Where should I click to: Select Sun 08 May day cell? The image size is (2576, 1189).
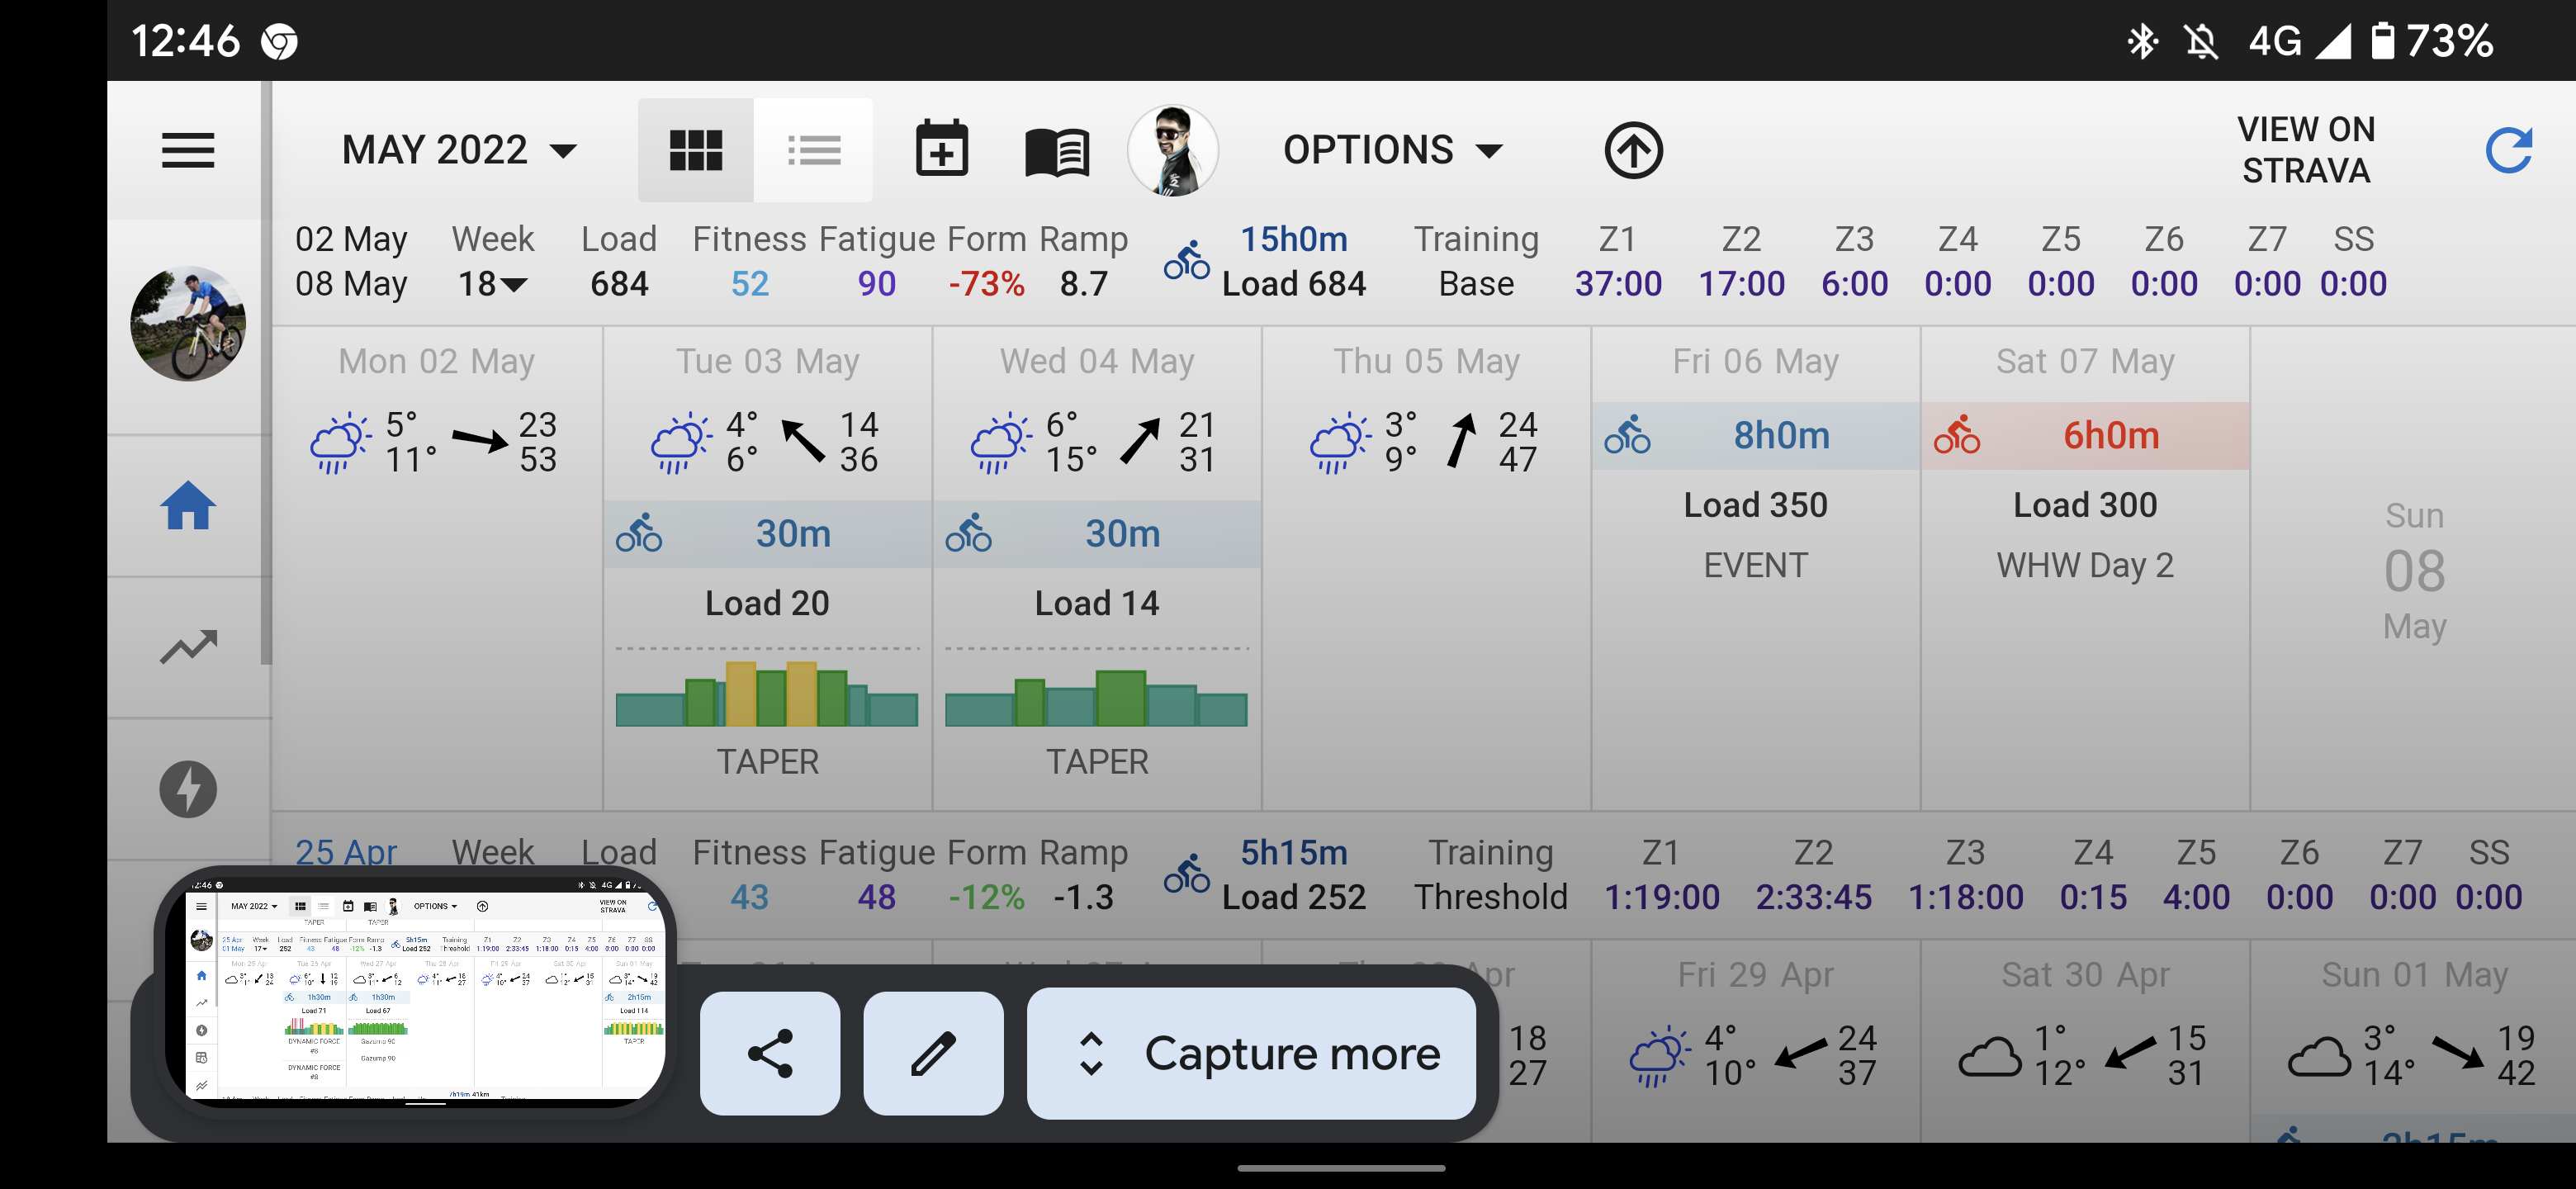(2414, 570)
